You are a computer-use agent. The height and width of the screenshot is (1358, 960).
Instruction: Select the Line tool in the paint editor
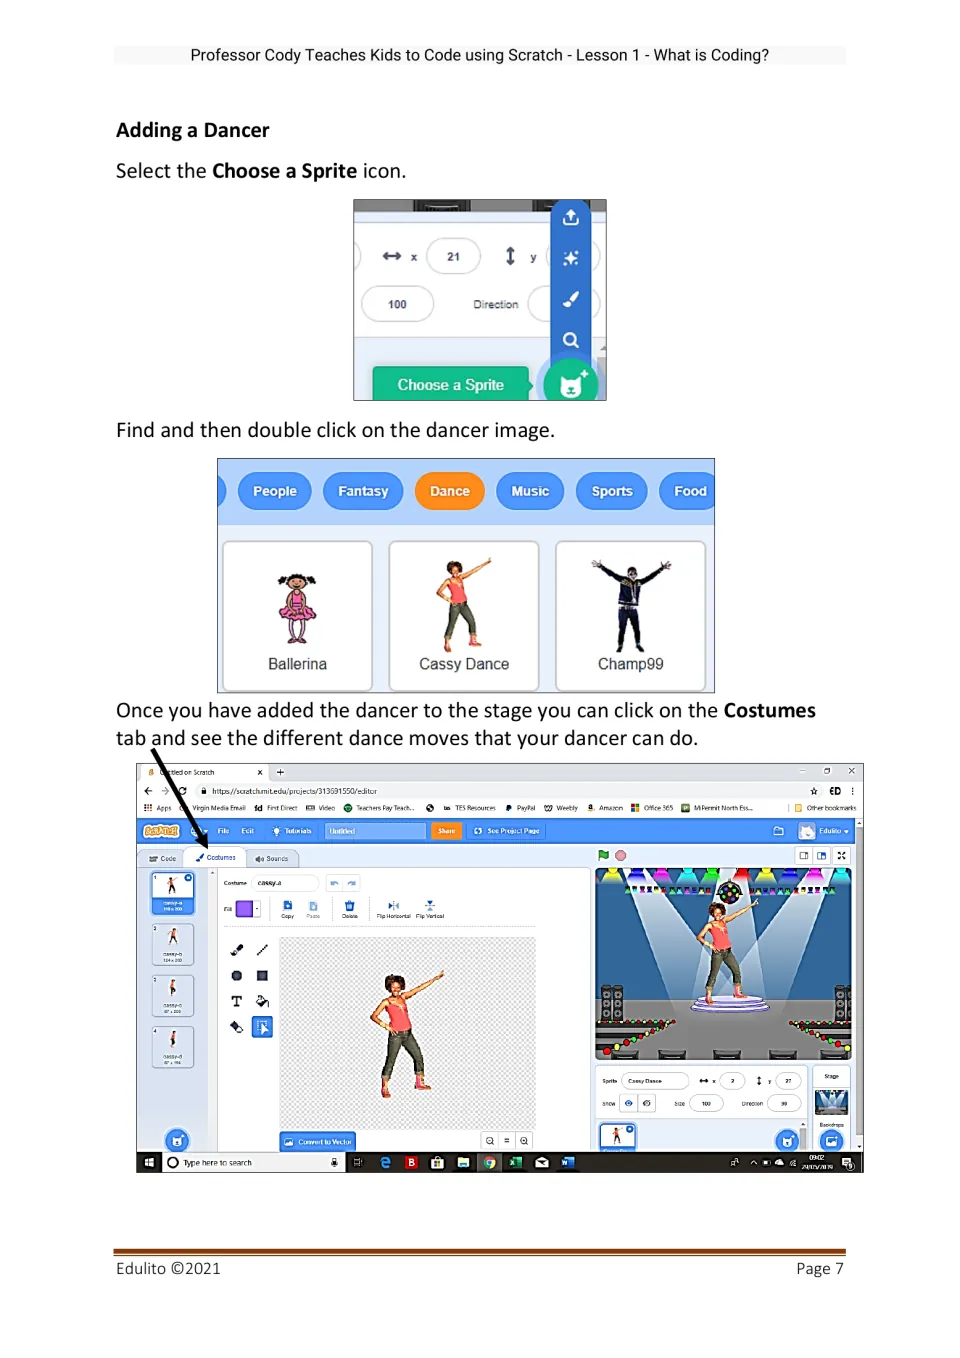[262, 950]
